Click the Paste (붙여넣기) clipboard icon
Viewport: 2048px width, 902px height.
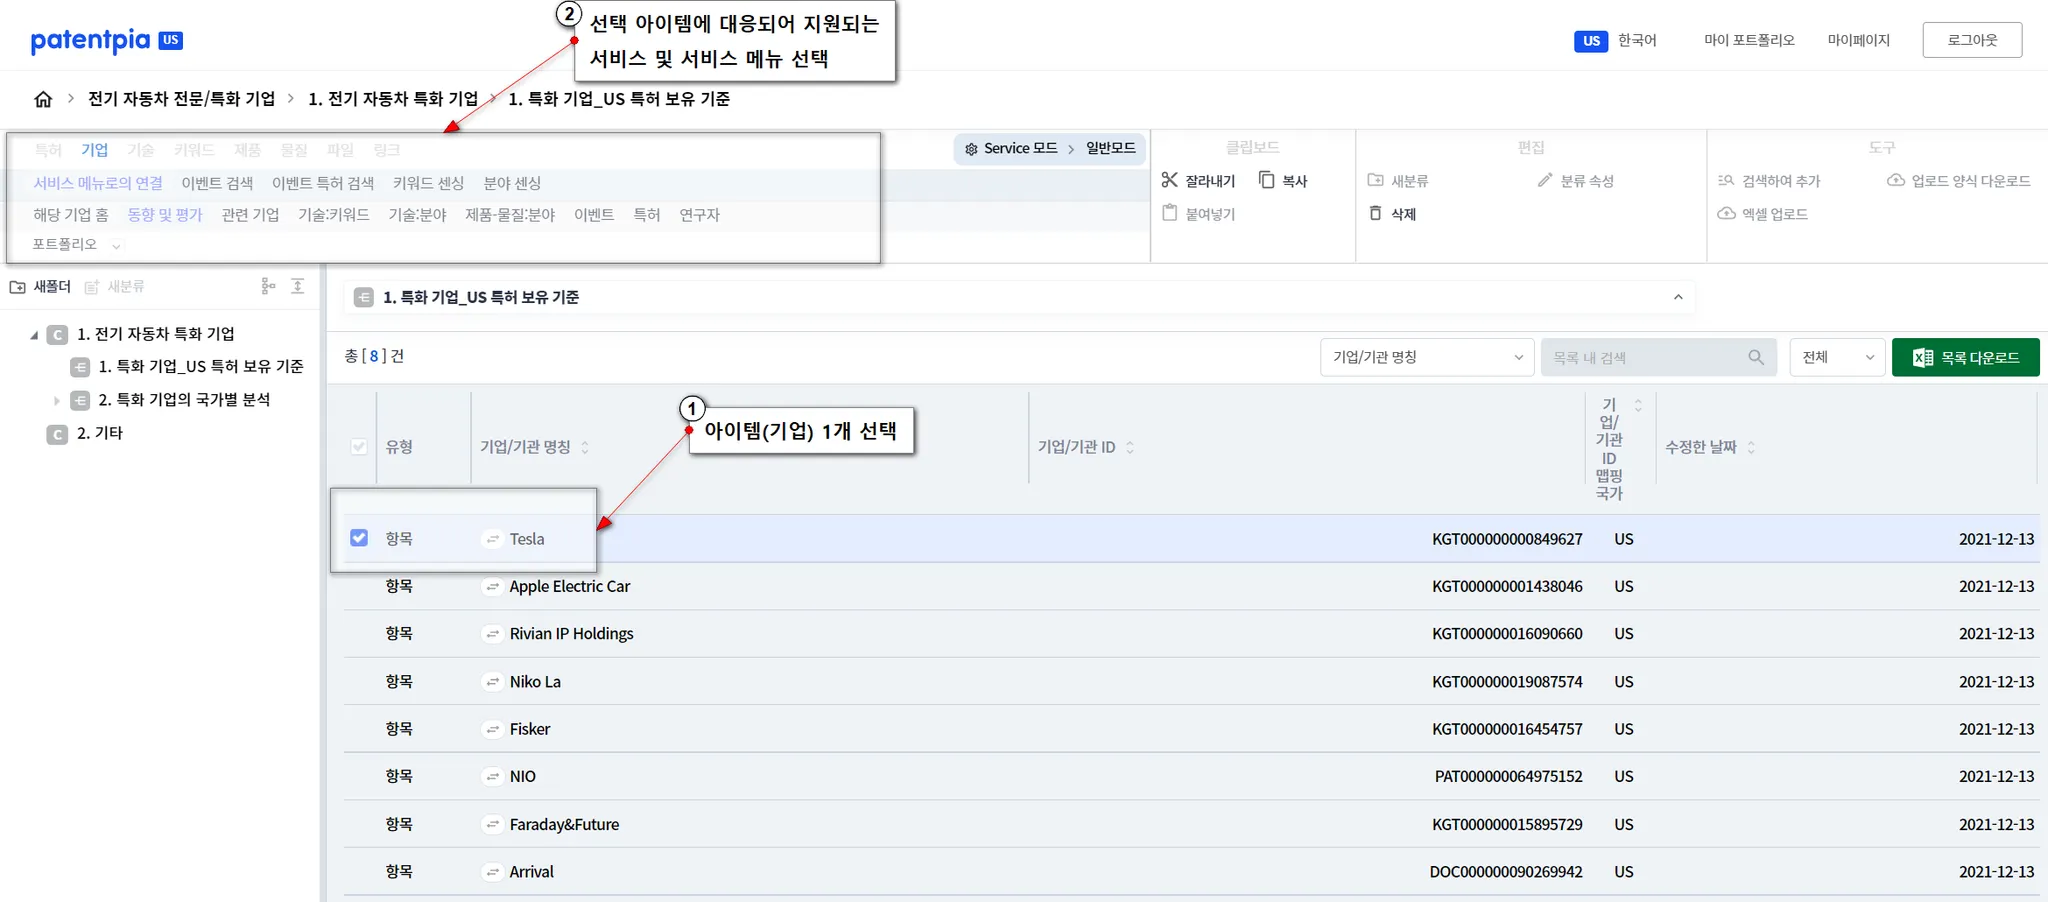tap(1169, 213)
